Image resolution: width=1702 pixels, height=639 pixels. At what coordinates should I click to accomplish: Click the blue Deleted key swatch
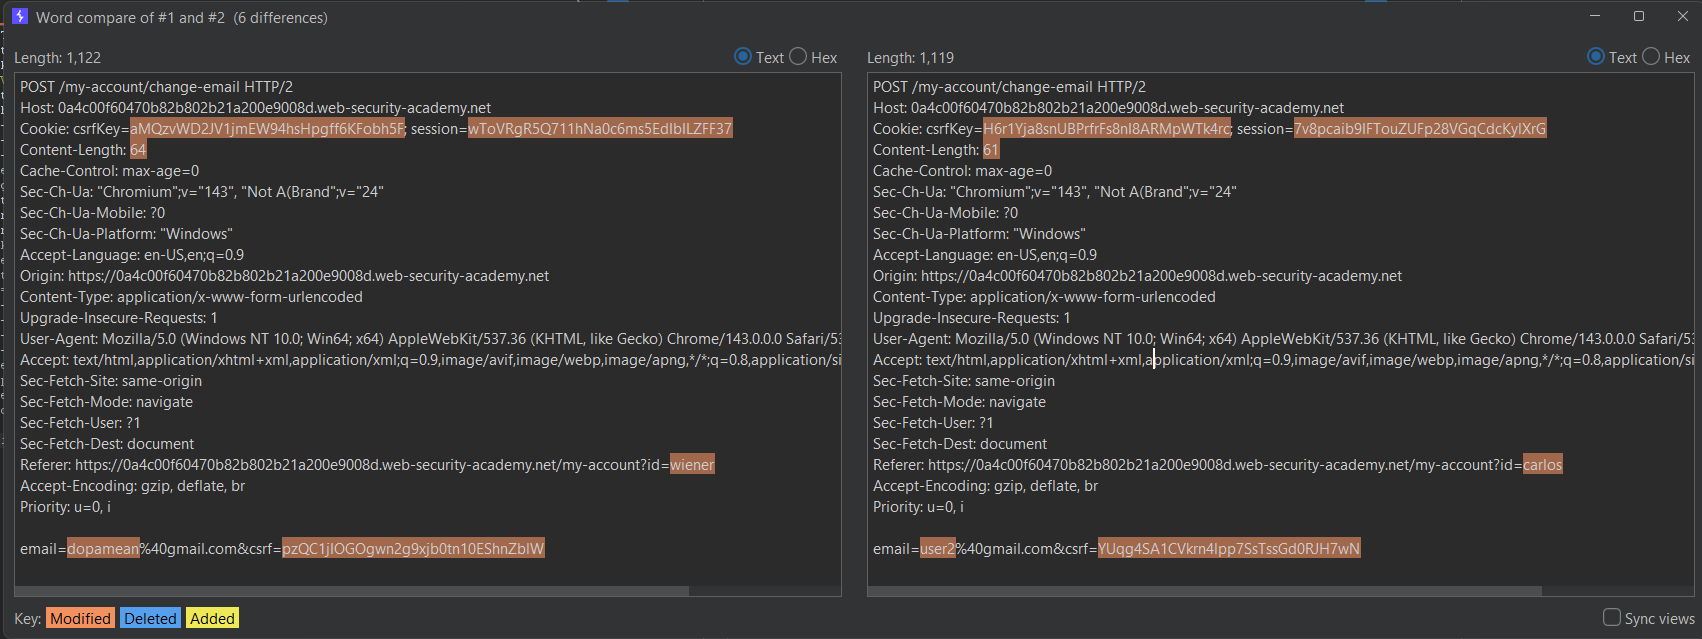tap(150, 618)
